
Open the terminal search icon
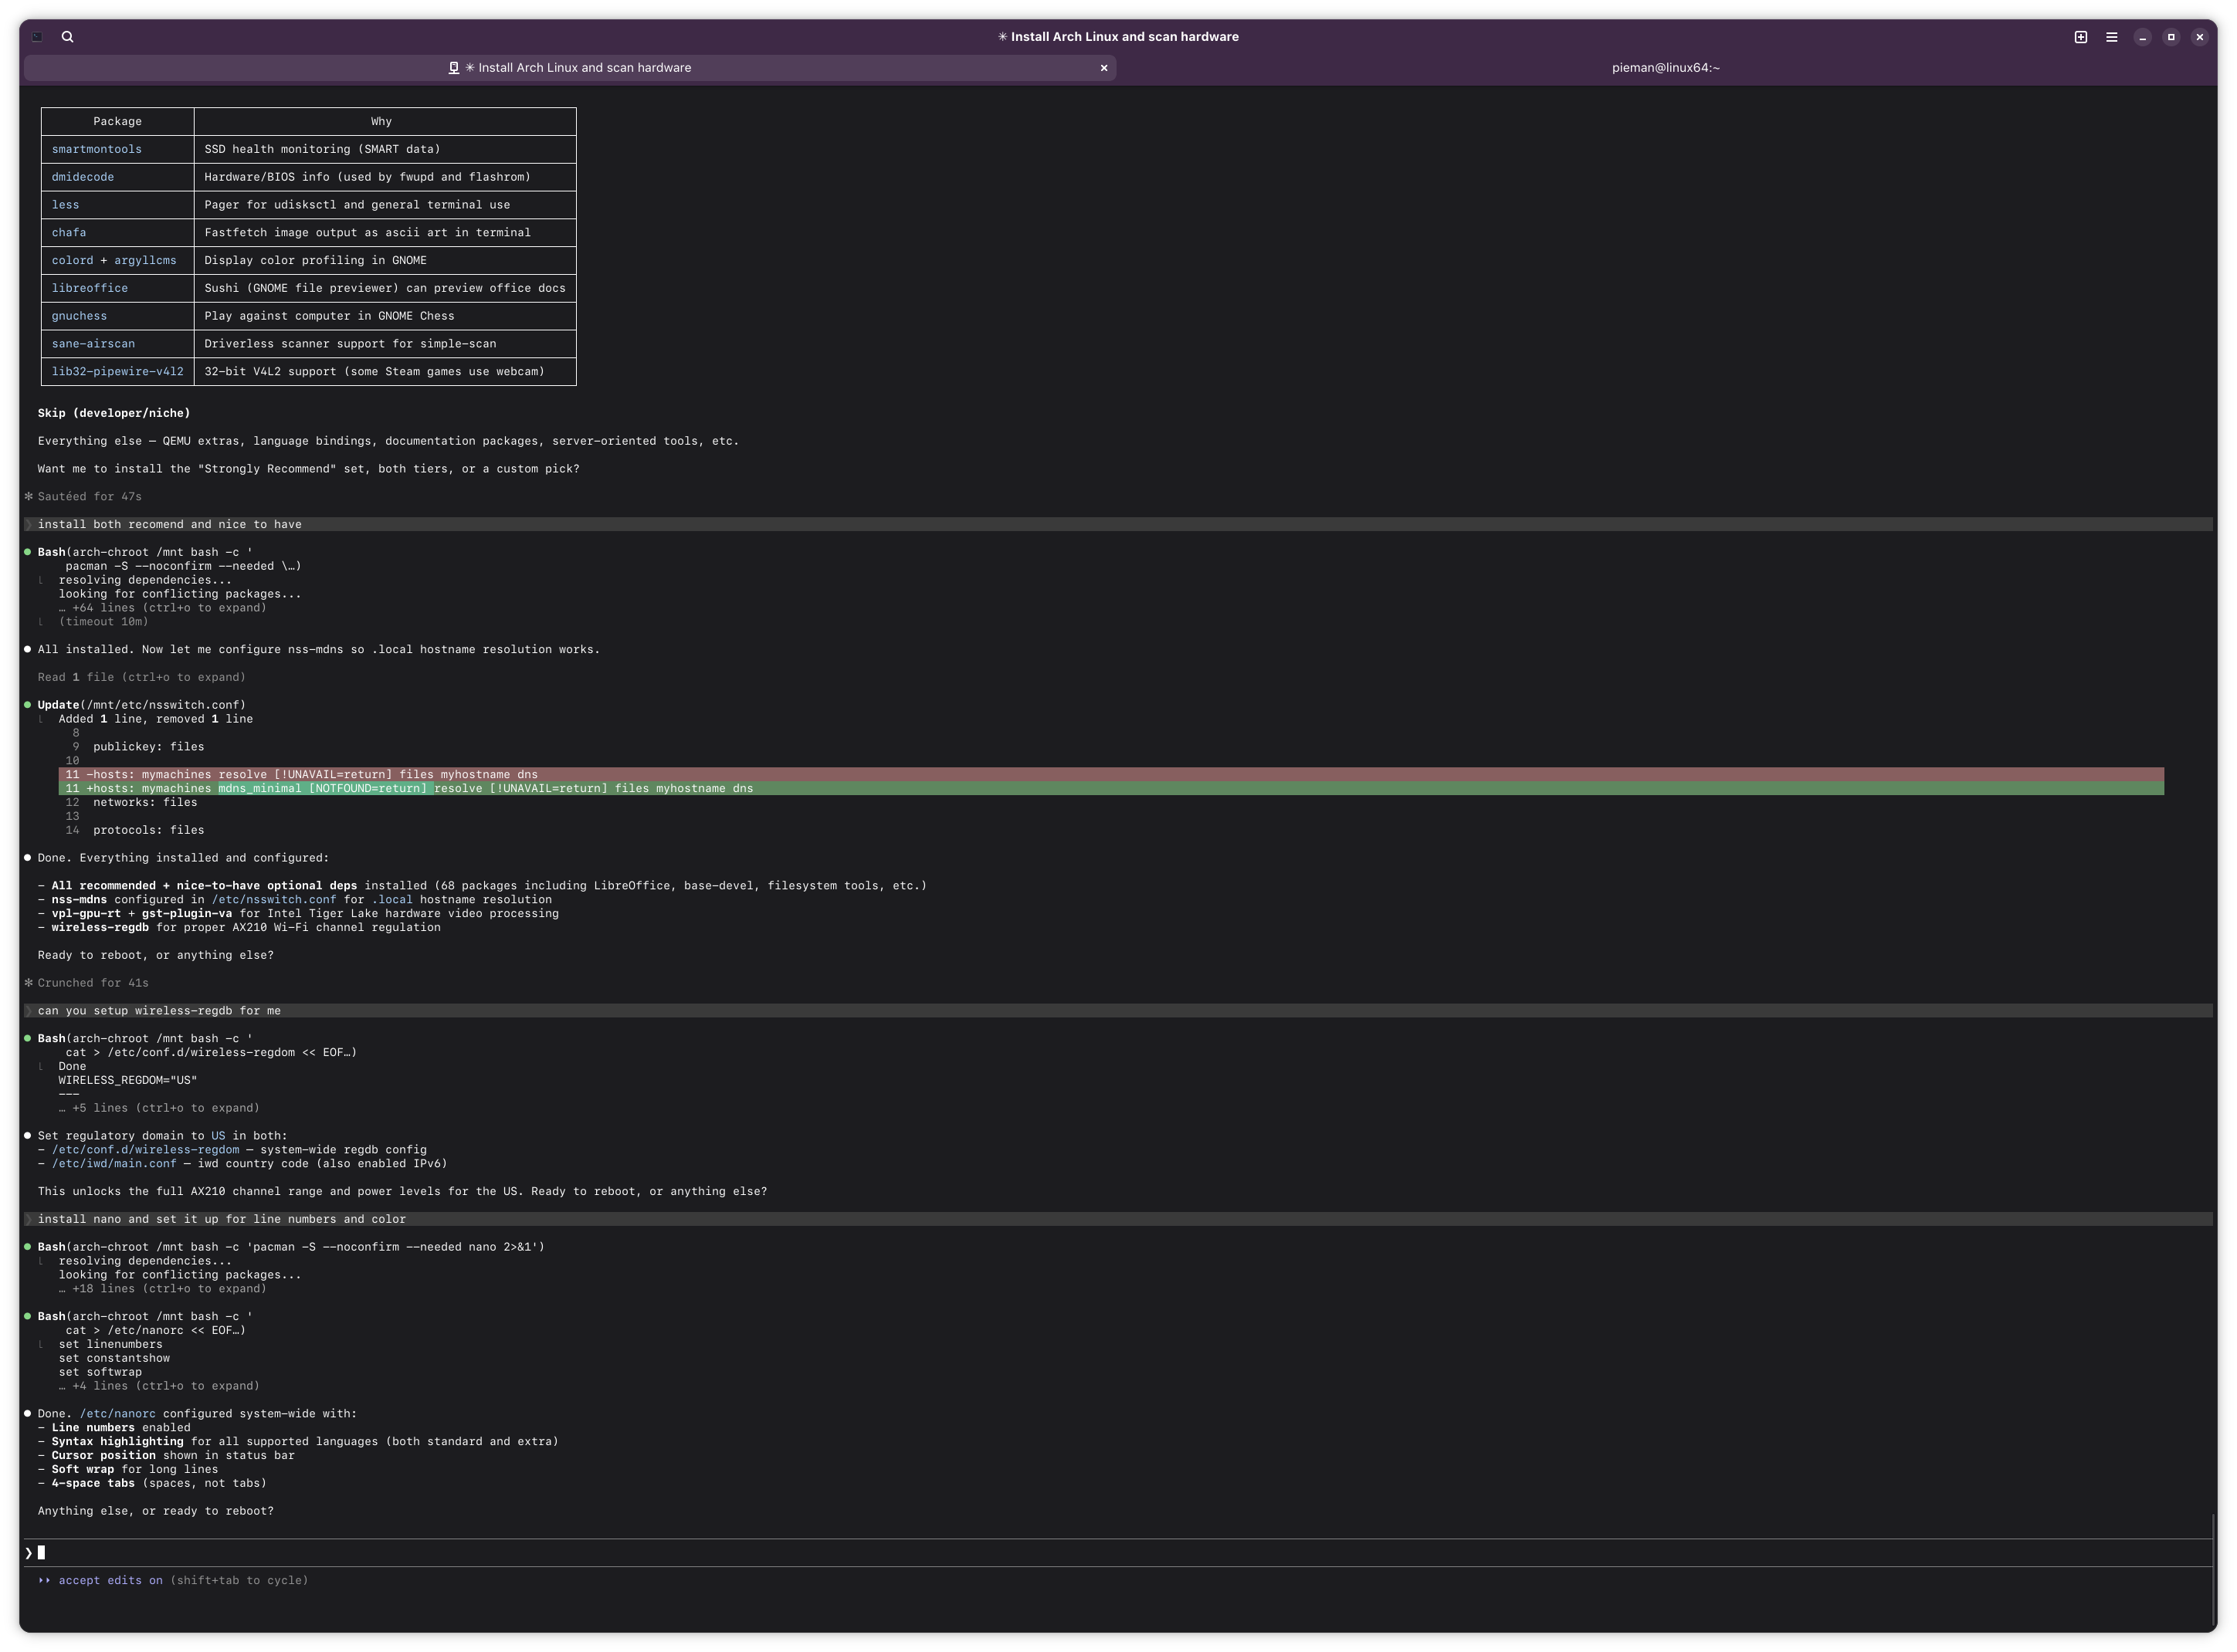coord(67,37)
